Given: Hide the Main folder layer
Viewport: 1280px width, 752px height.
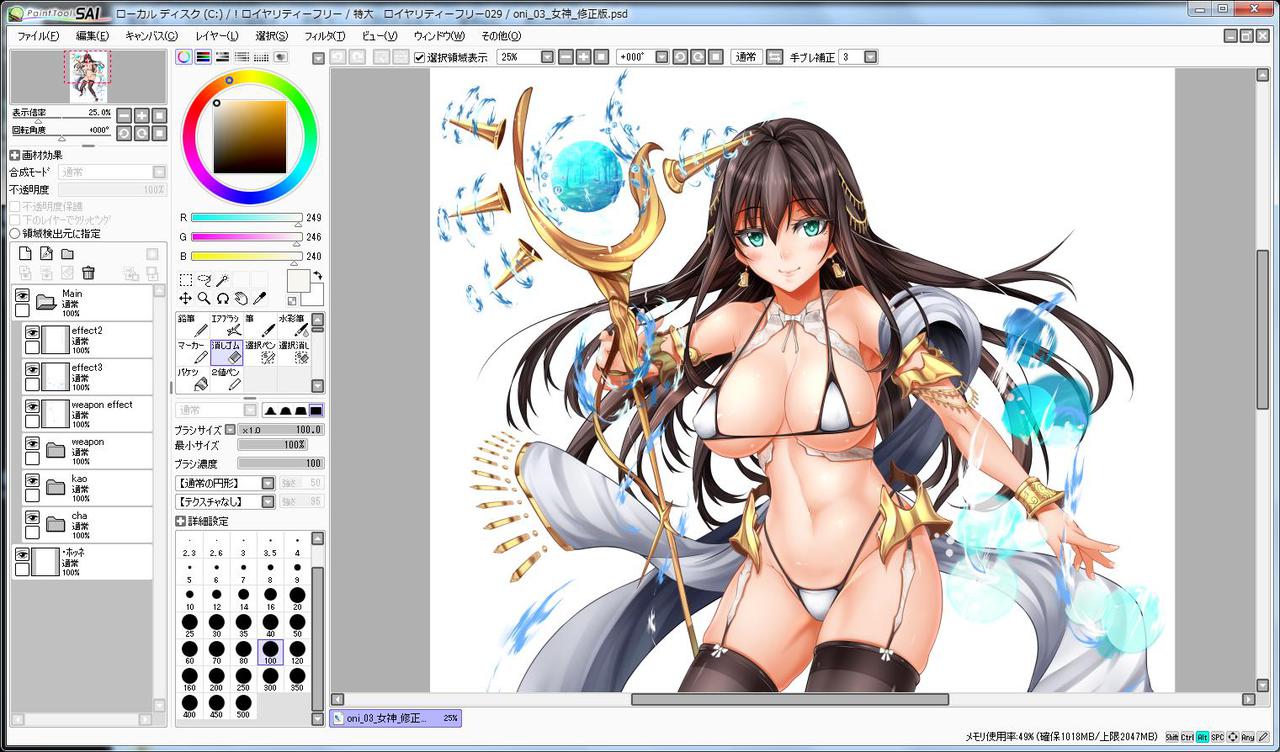Looking at the screenshot, I should (x=22, y=295).
